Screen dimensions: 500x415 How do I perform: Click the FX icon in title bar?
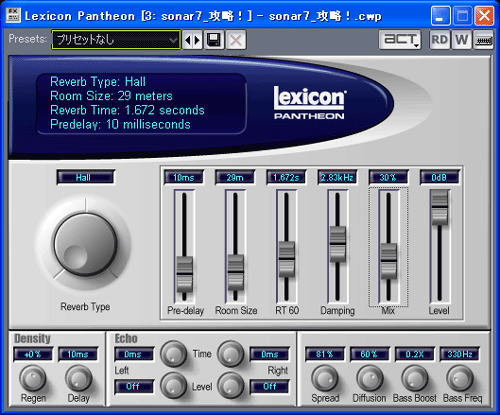[13, 15]
